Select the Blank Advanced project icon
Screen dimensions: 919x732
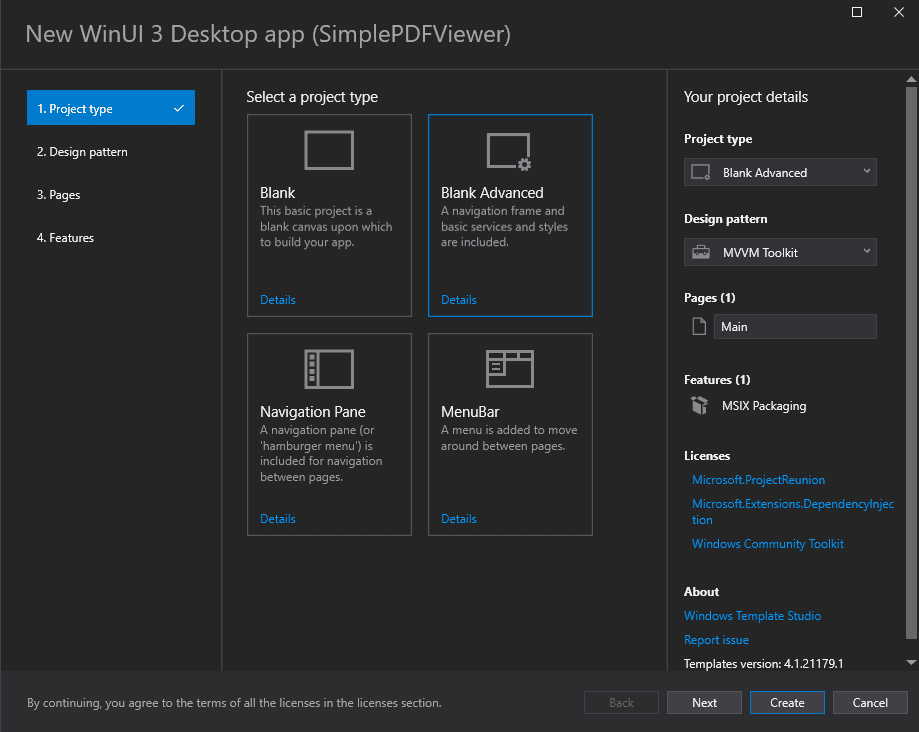pyautogui.click(x=510, y=150)
